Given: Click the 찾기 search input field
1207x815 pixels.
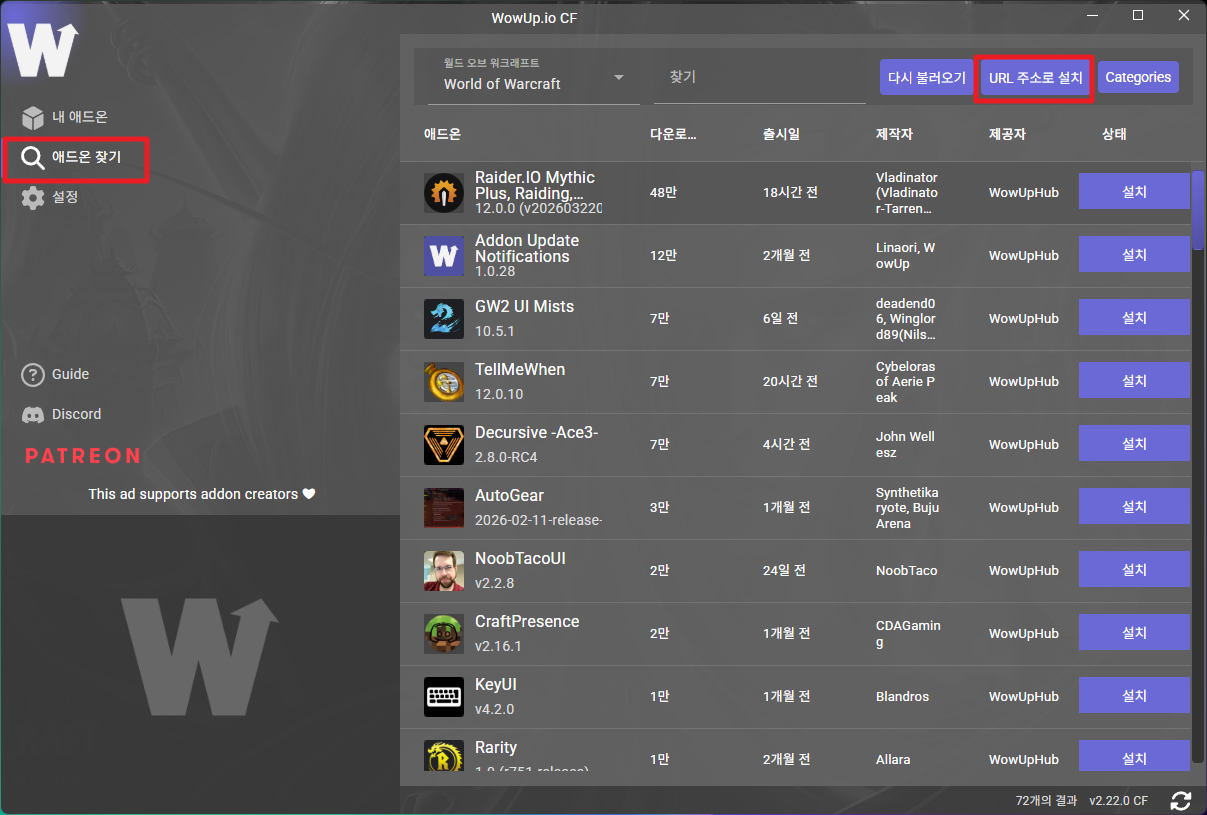Looking at the screenshot, I should (759, 78).
